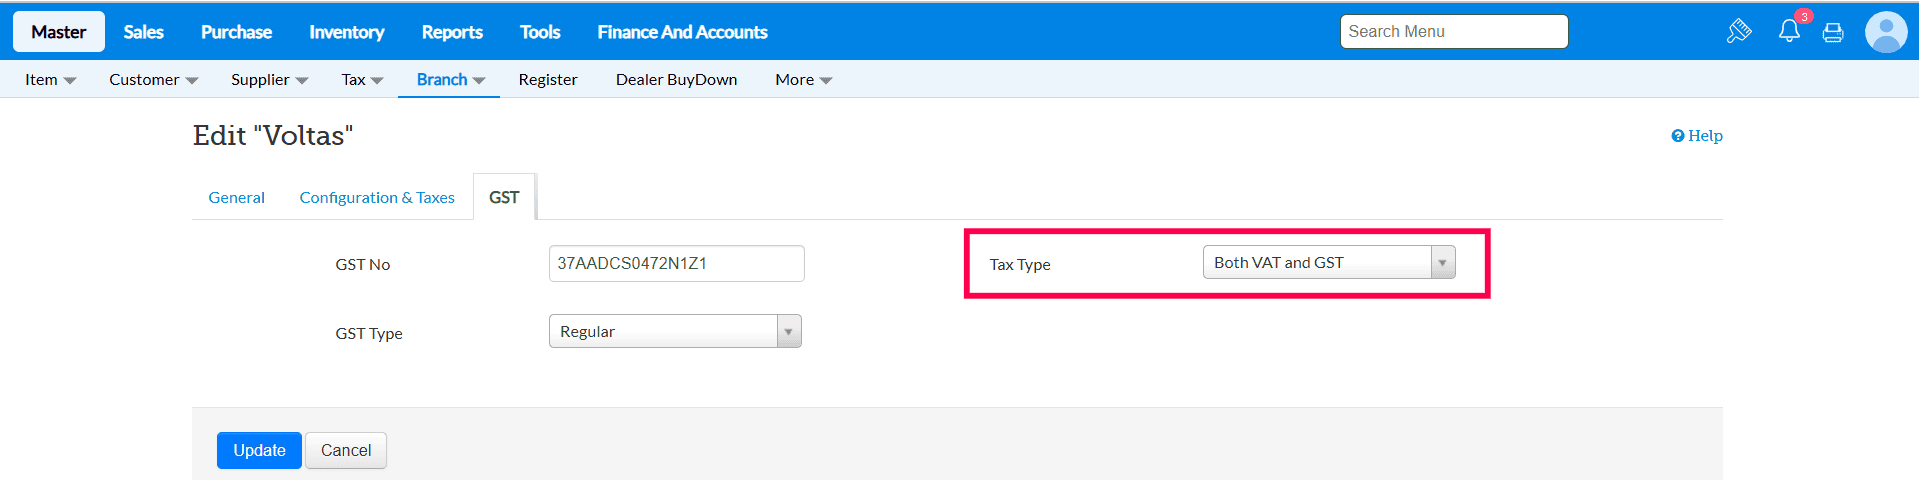Open the Supplier submenu
The image size is (1919, 480).
tap(269, 80)
